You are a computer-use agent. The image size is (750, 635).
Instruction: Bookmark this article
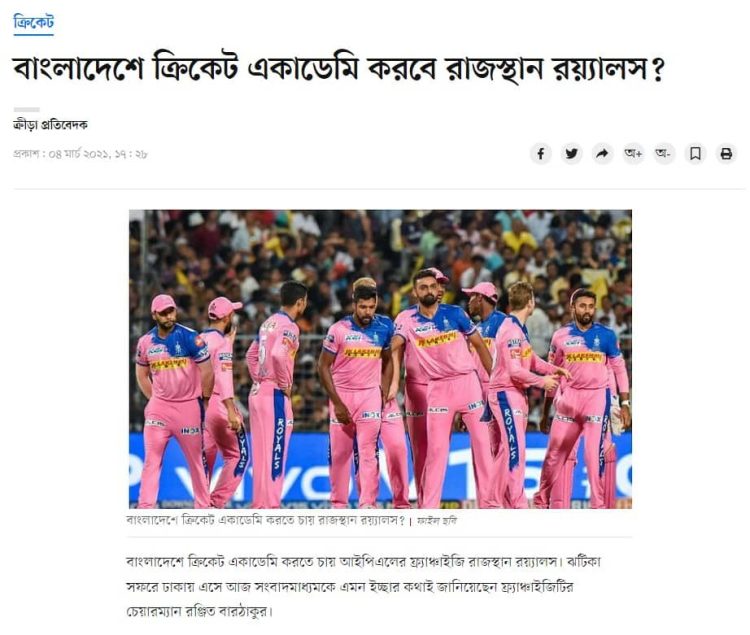click(695, 153)
